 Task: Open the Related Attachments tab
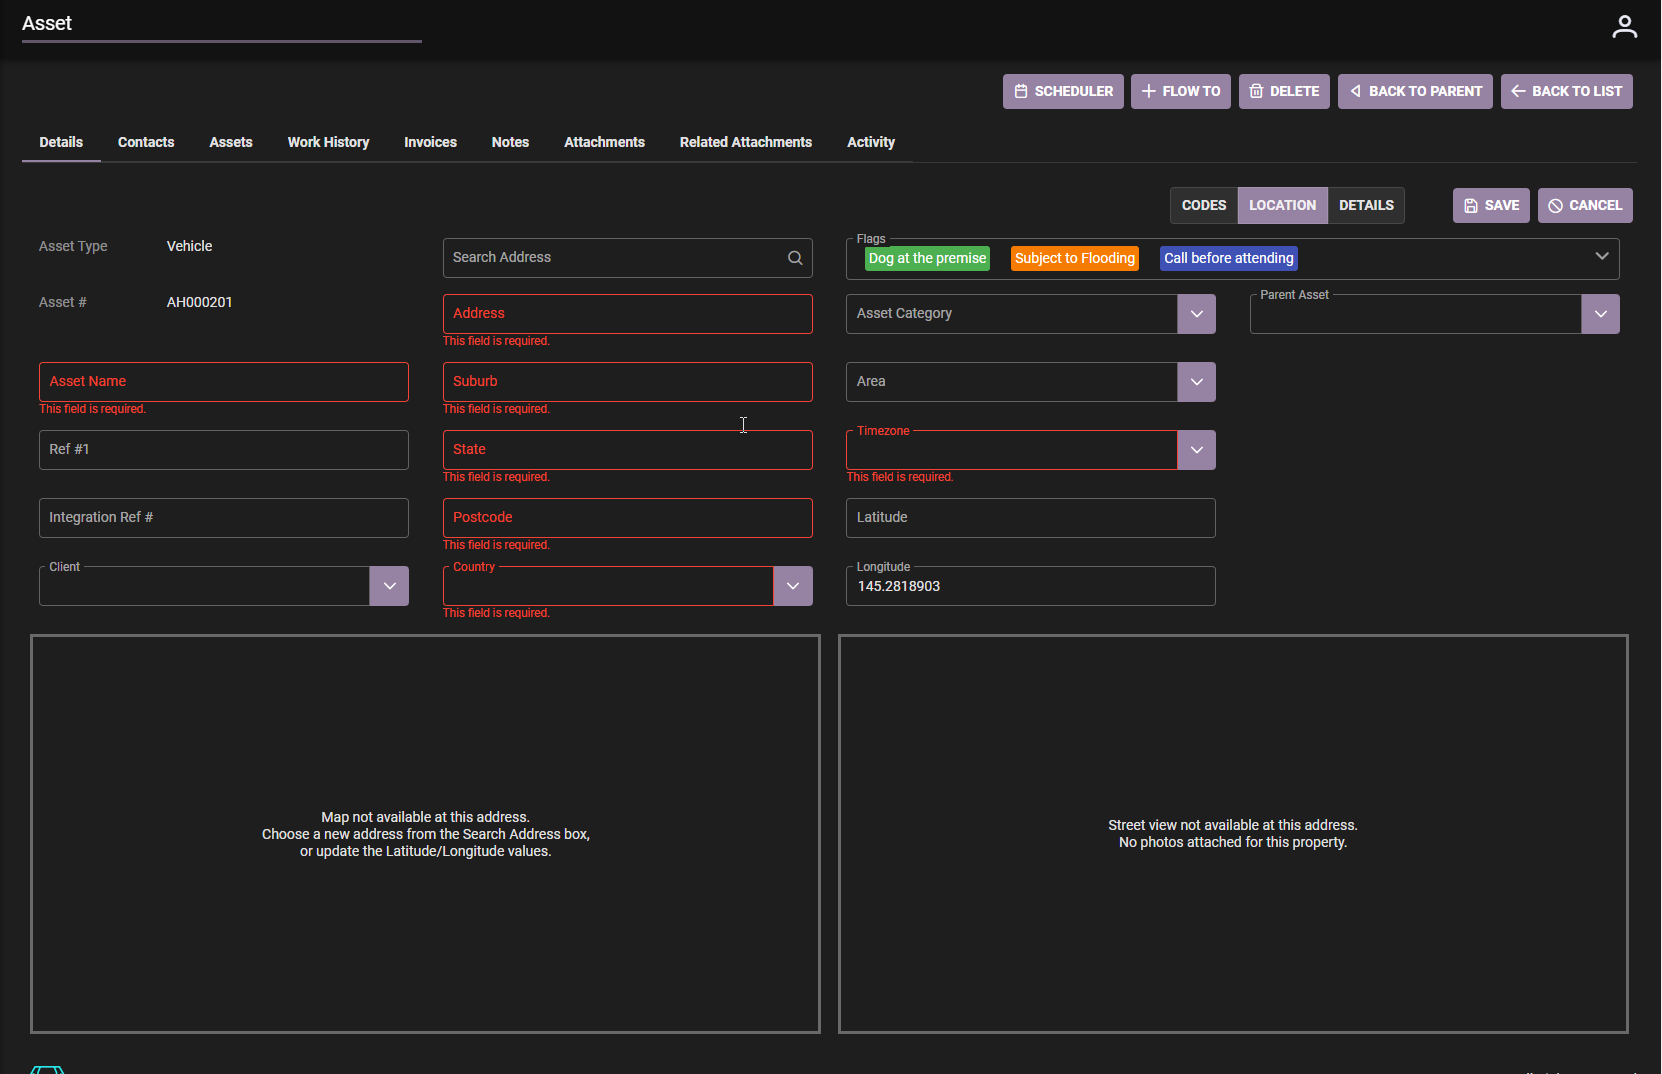click(x=745, y=142)
